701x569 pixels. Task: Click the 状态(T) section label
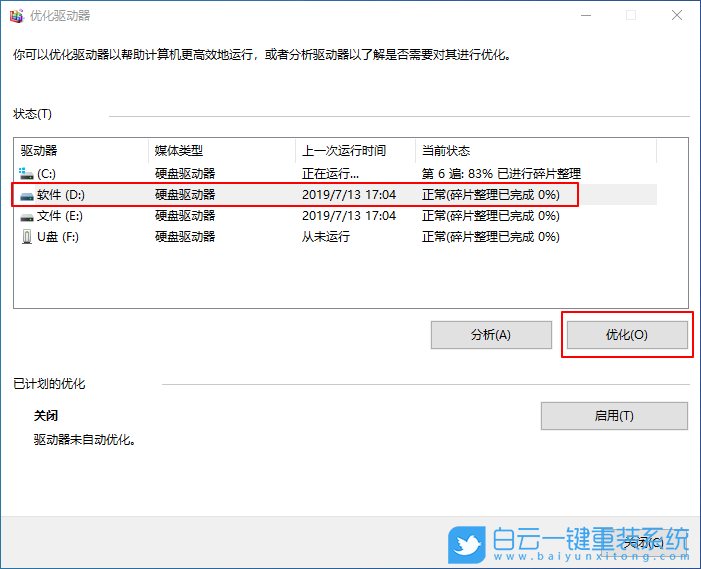pos(32,114)
